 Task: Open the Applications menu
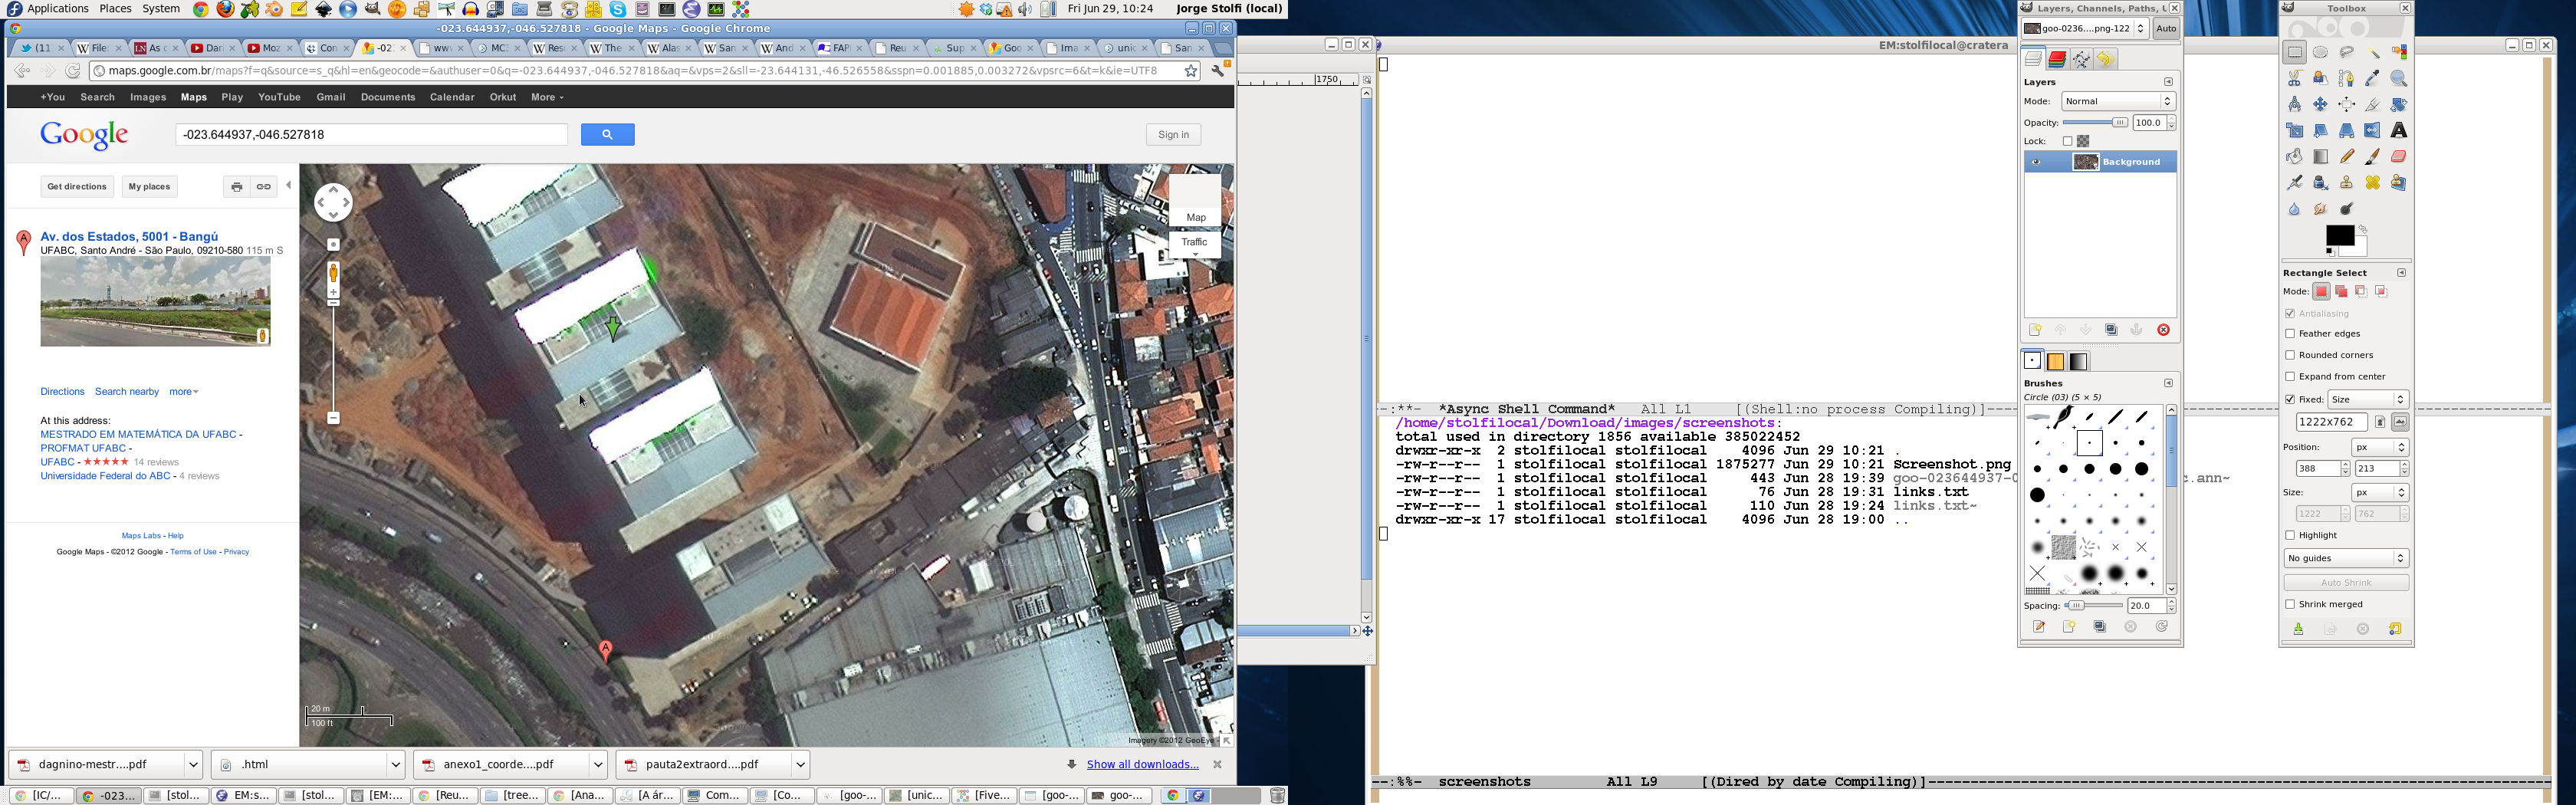pyautogui.click(x=57, y=9)
